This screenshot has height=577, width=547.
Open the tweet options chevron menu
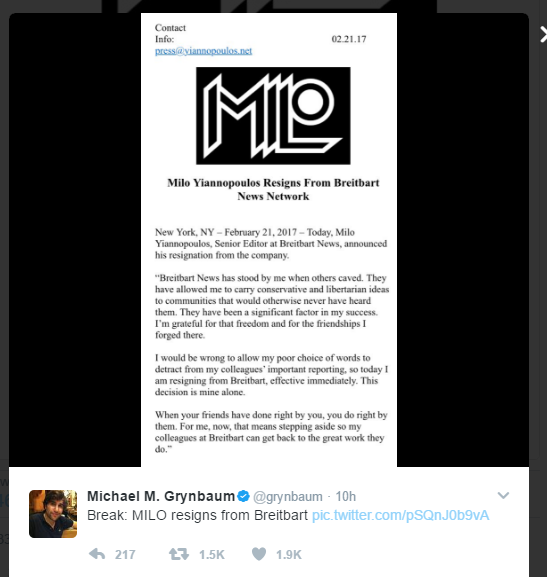tap(503, 495)
